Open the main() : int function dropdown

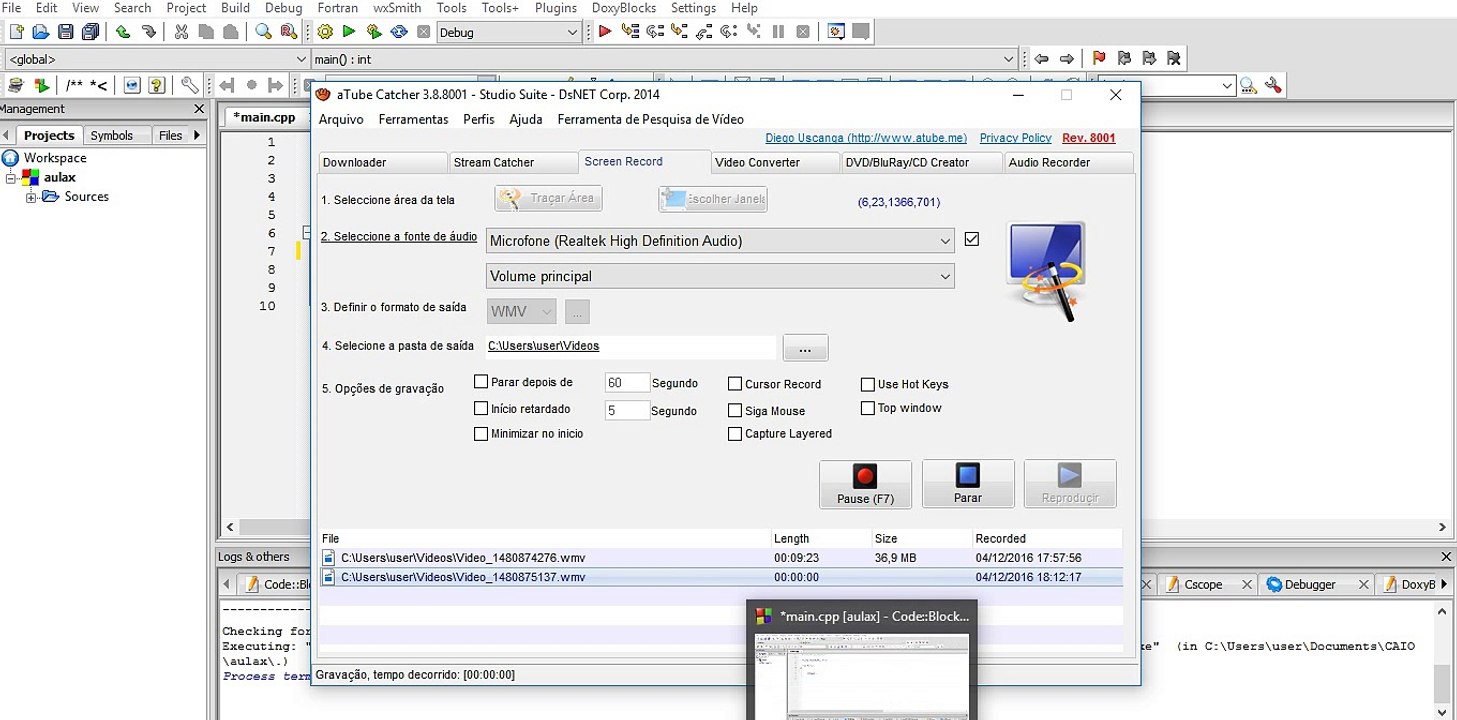(665, 60)
